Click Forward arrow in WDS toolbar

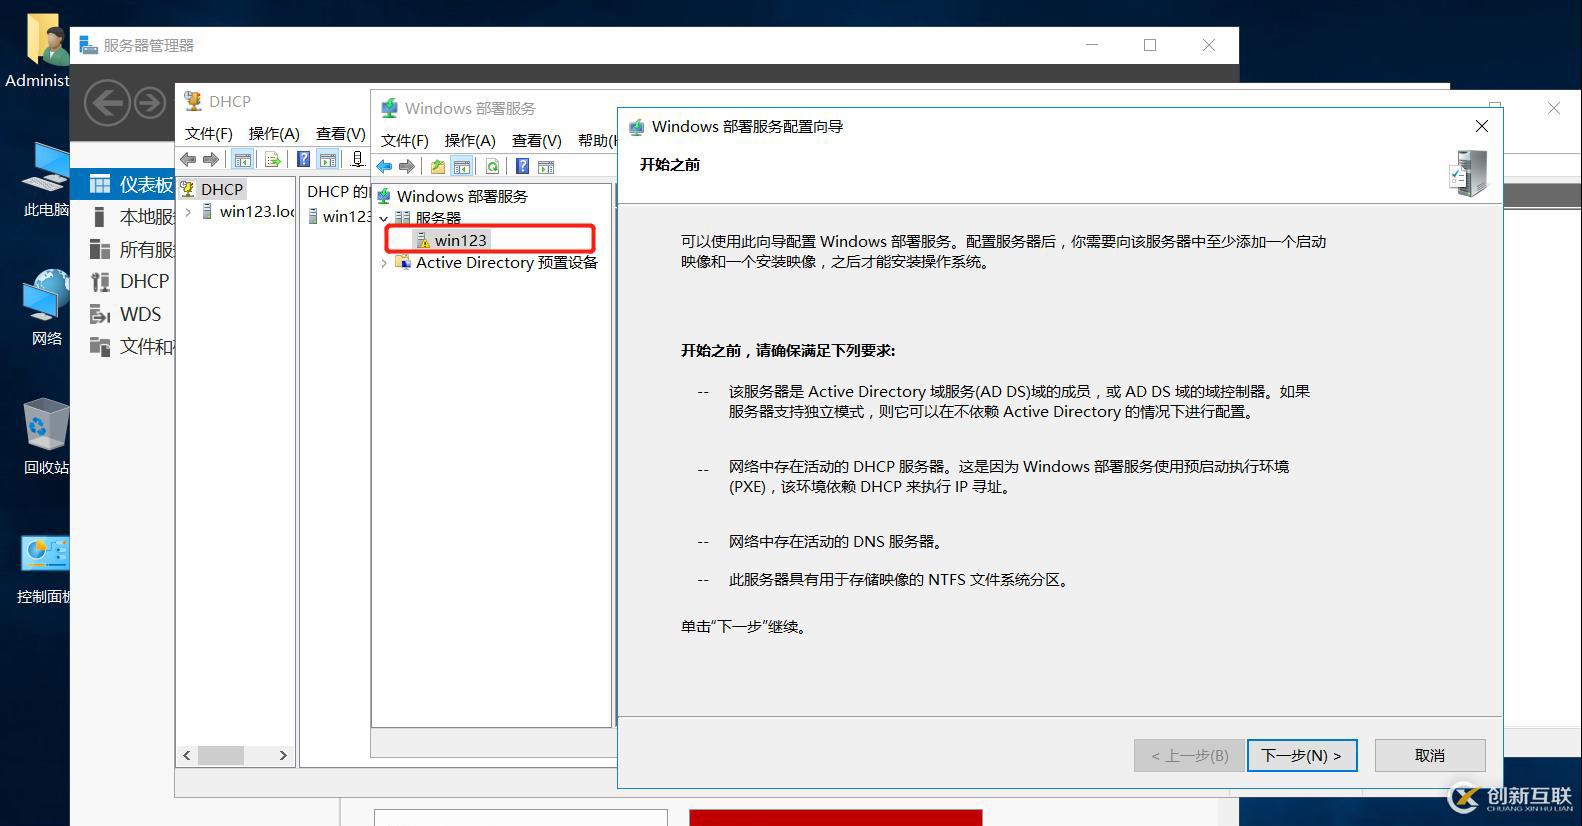[406, 166]
